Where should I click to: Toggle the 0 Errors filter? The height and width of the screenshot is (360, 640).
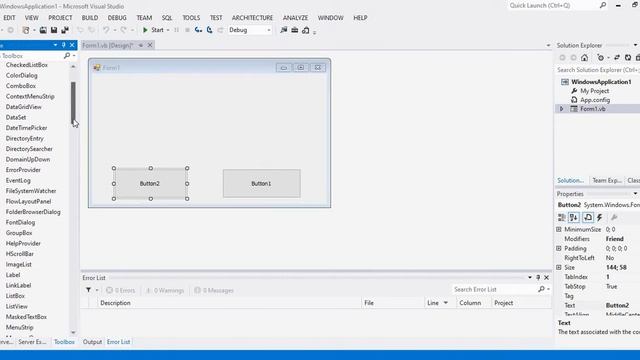pos(120,290)
